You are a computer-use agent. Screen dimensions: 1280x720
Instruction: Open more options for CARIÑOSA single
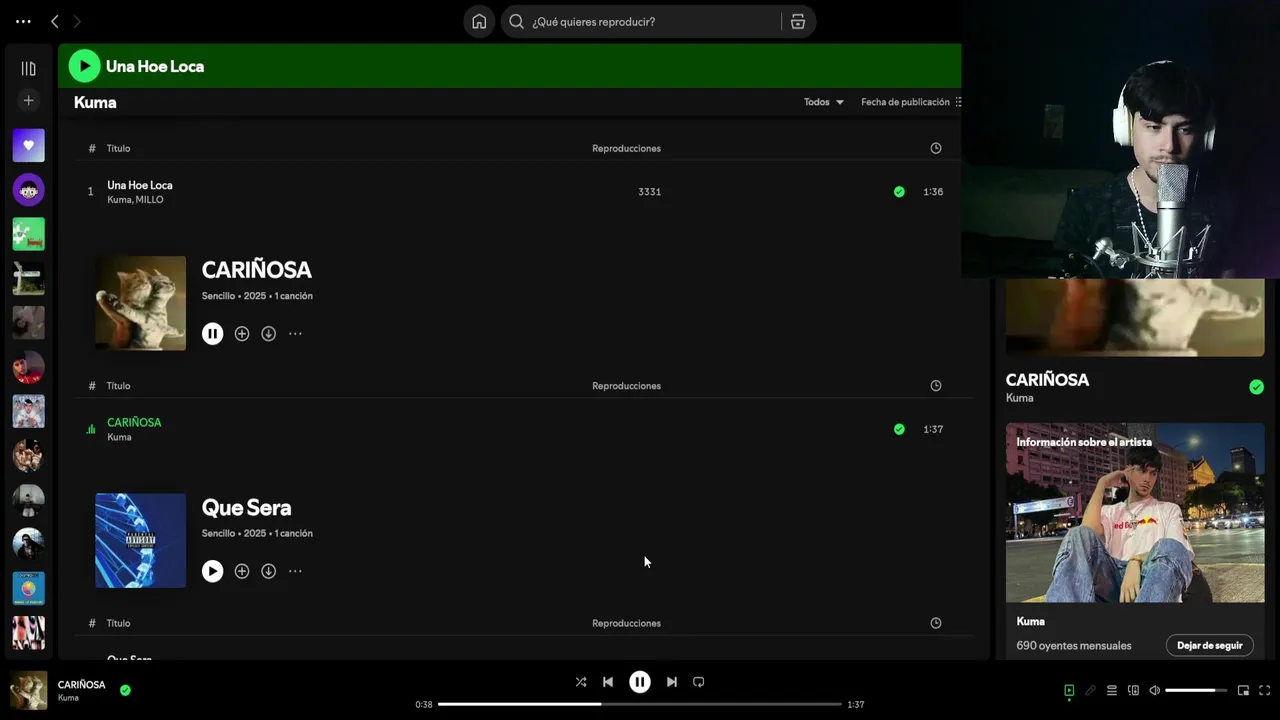pos(295,334)
